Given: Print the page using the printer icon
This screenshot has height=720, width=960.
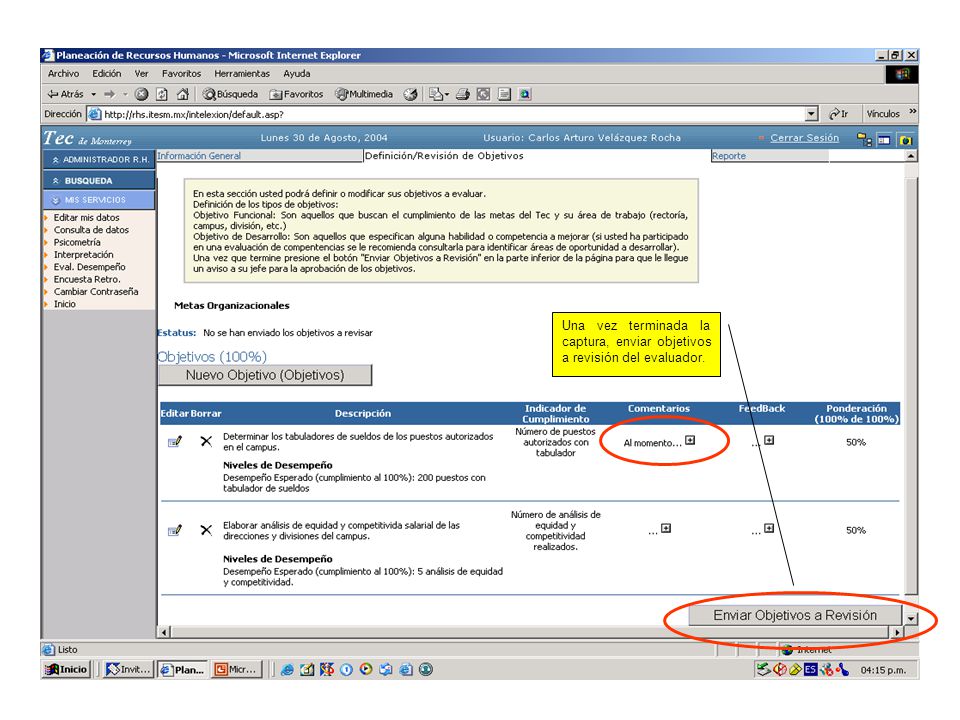Looking at the screenshot, I should (x=463, y=94).
